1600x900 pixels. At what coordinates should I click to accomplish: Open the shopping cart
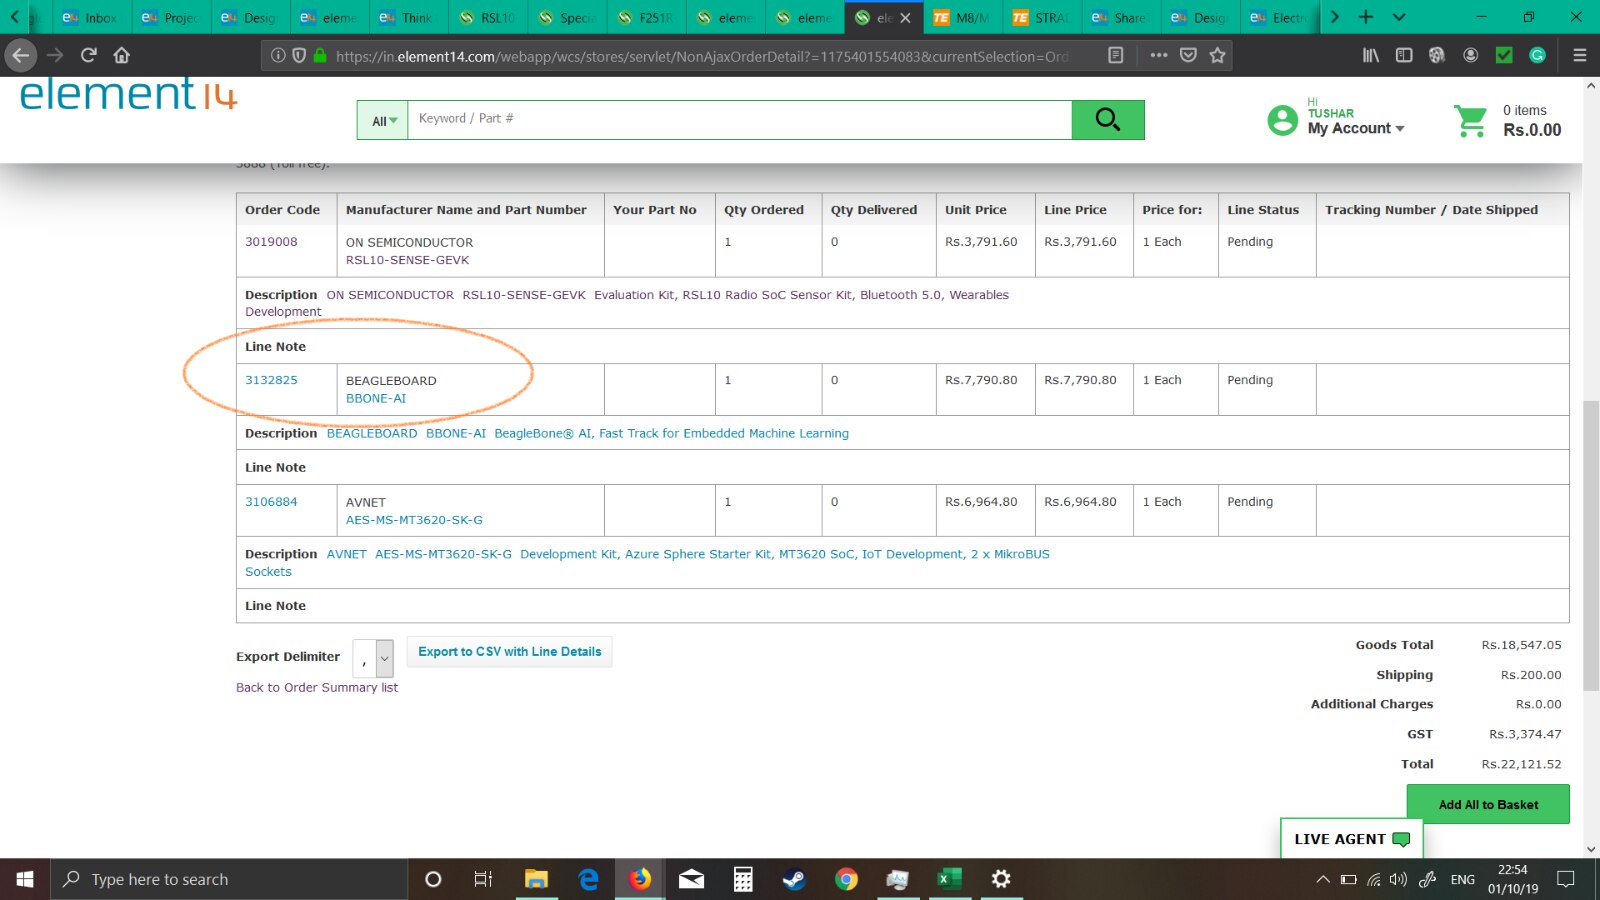coord(1470,121)
